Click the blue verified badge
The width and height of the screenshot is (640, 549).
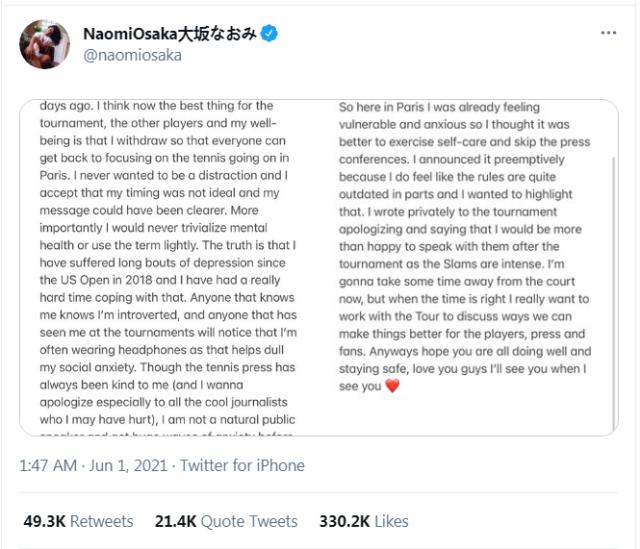point(269,34)
